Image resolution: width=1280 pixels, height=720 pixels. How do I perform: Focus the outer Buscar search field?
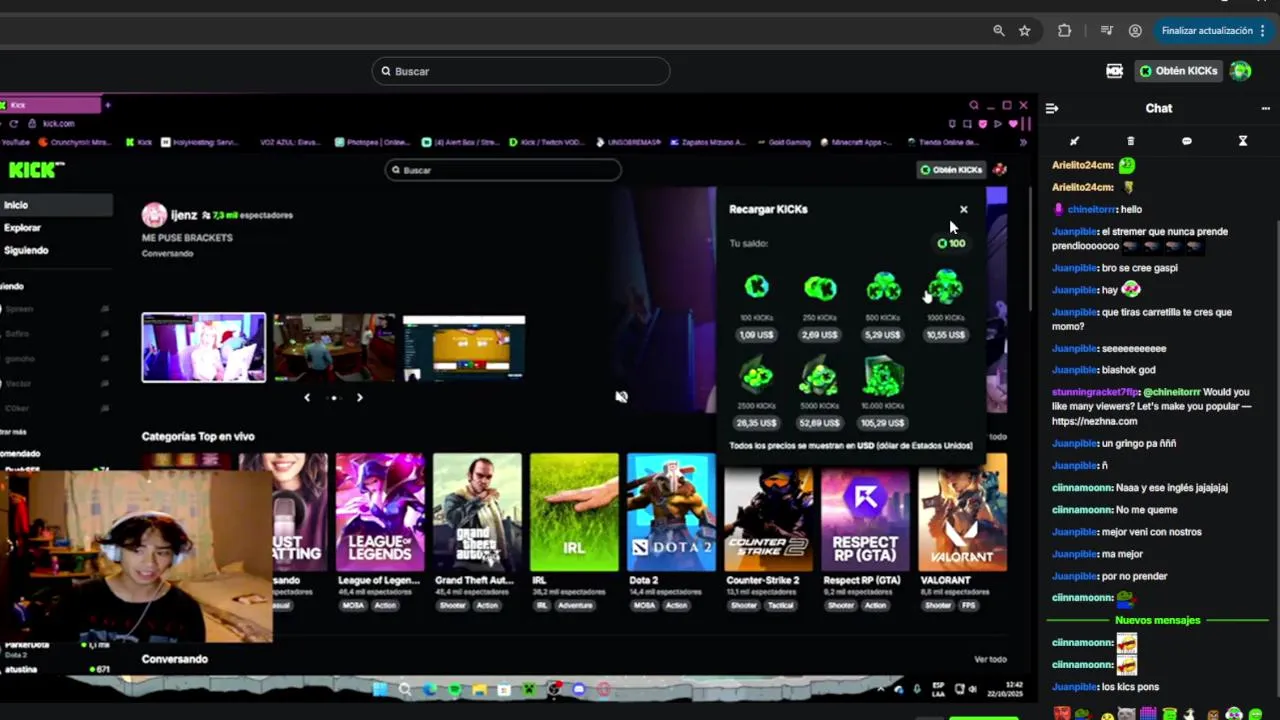coord(521,71)
